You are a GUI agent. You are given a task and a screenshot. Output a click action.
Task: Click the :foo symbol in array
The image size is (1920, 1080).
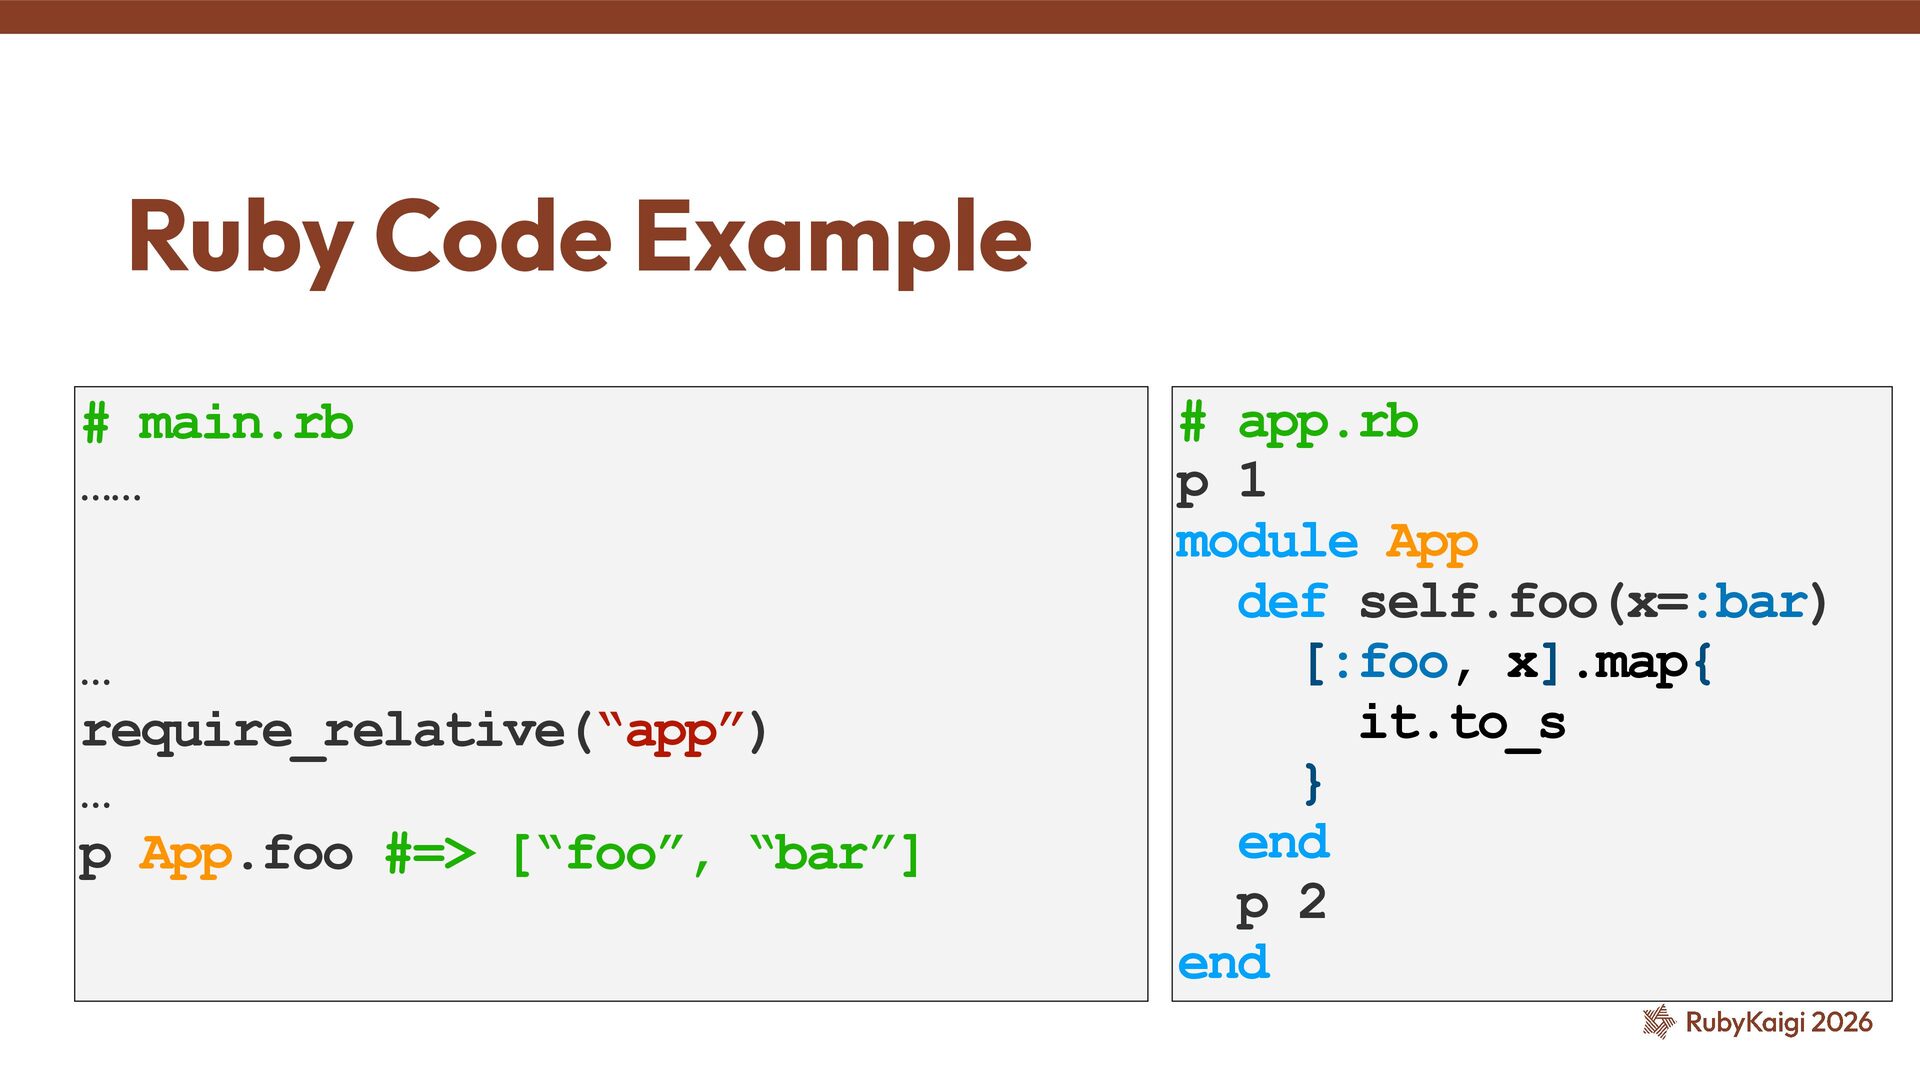[x=1391, y=662]
